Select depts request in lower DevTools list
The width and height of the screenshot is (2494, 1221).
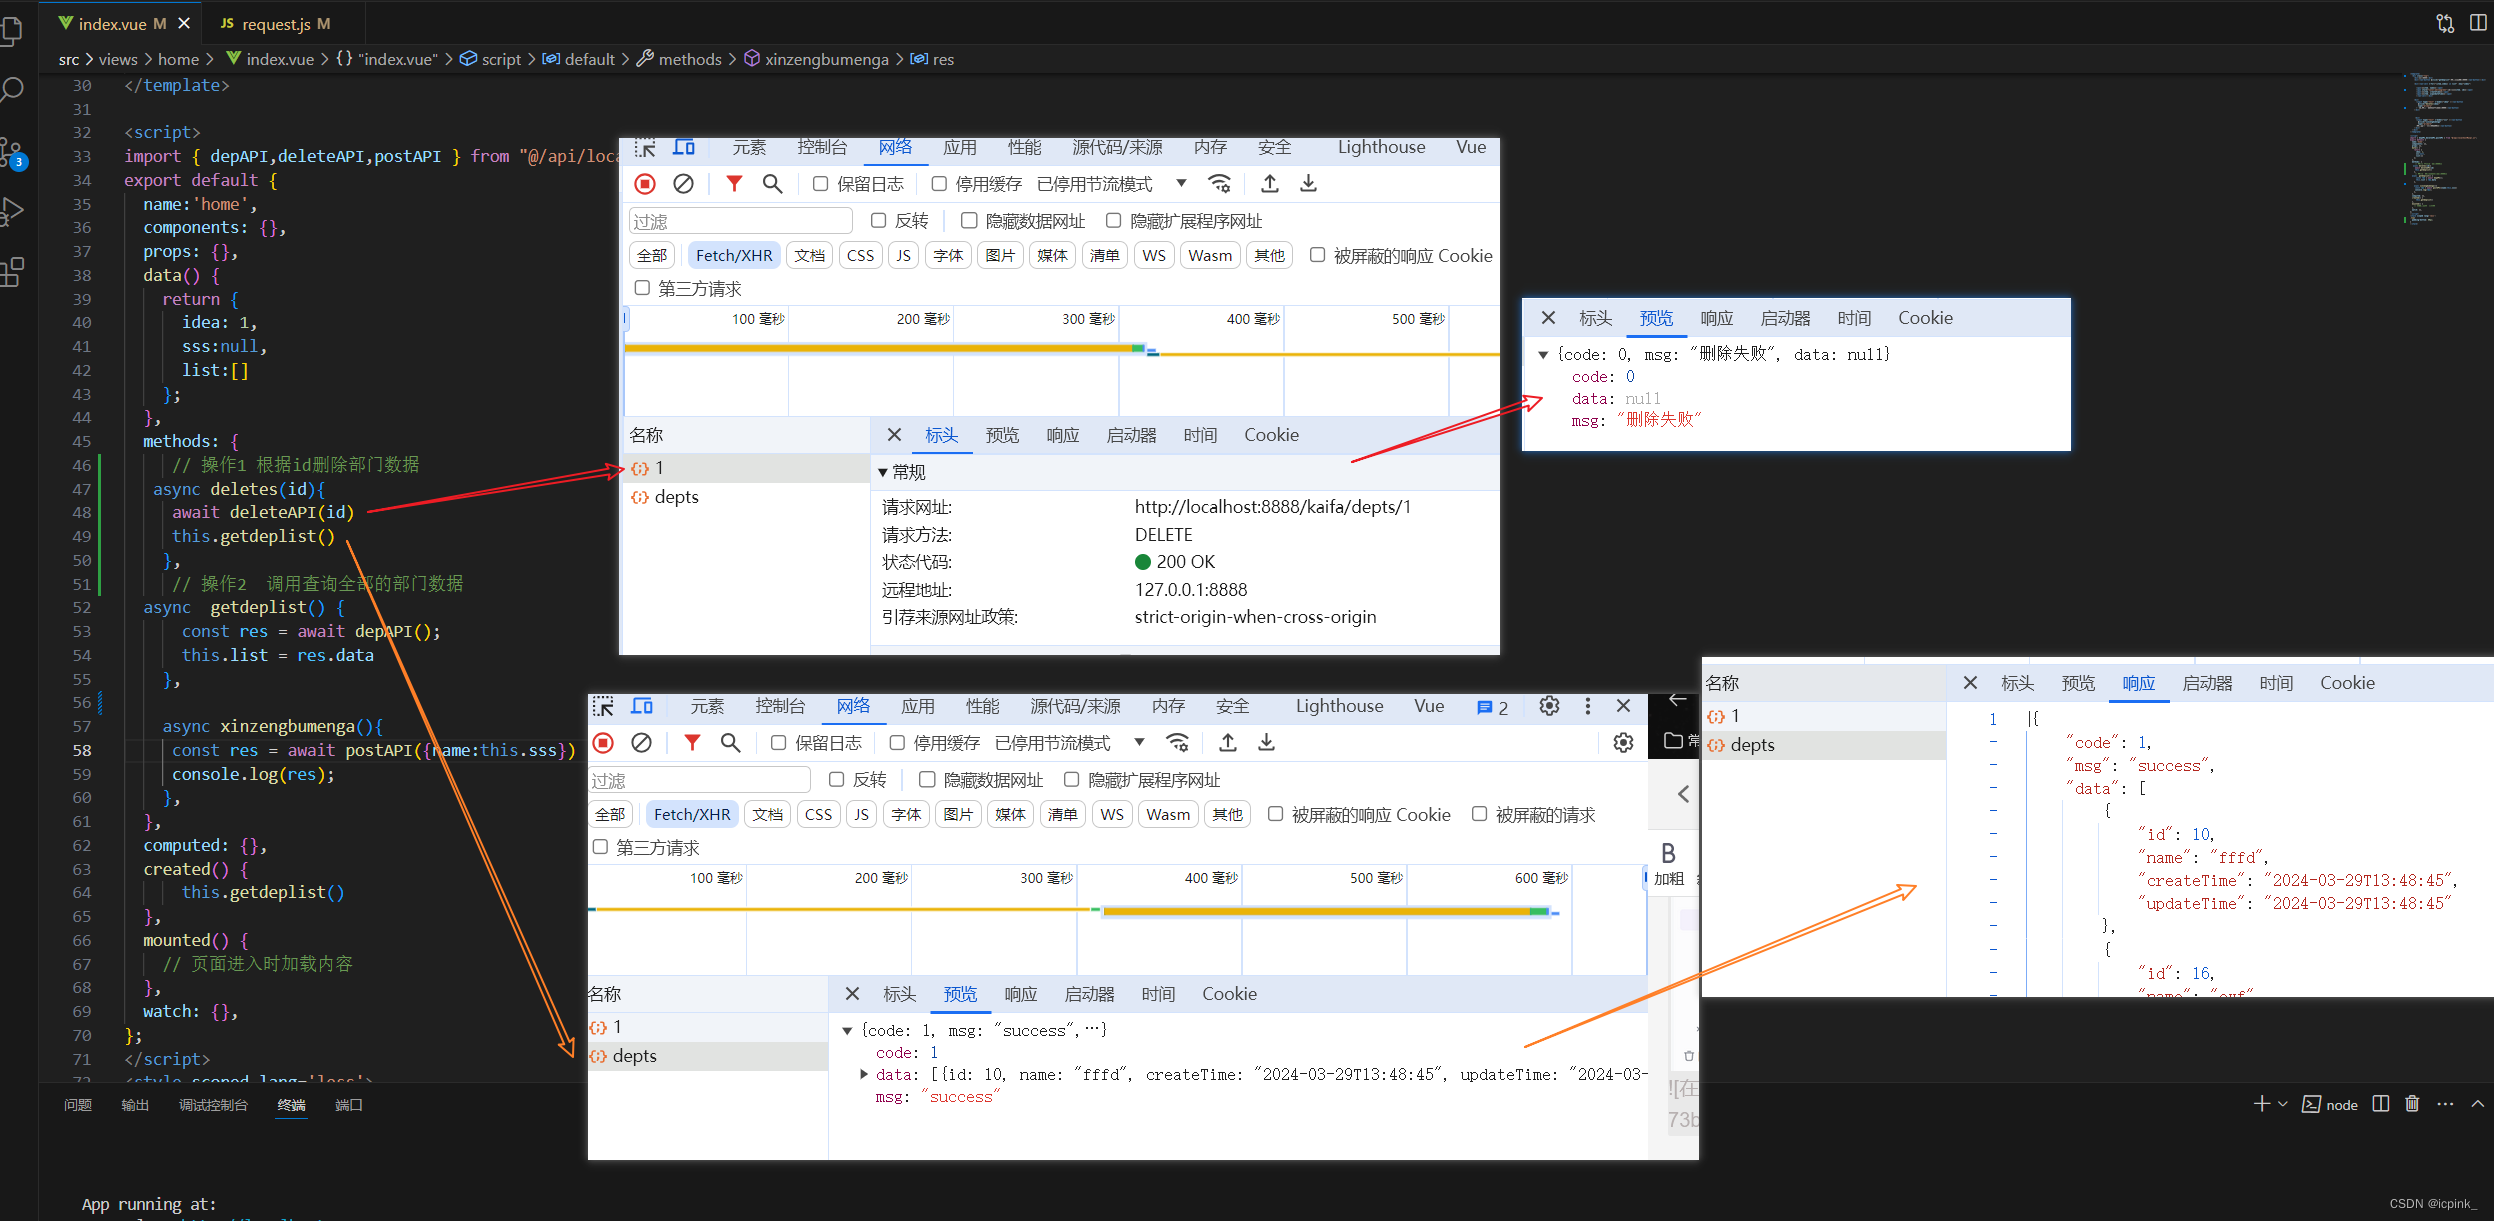coord(708,1057)
